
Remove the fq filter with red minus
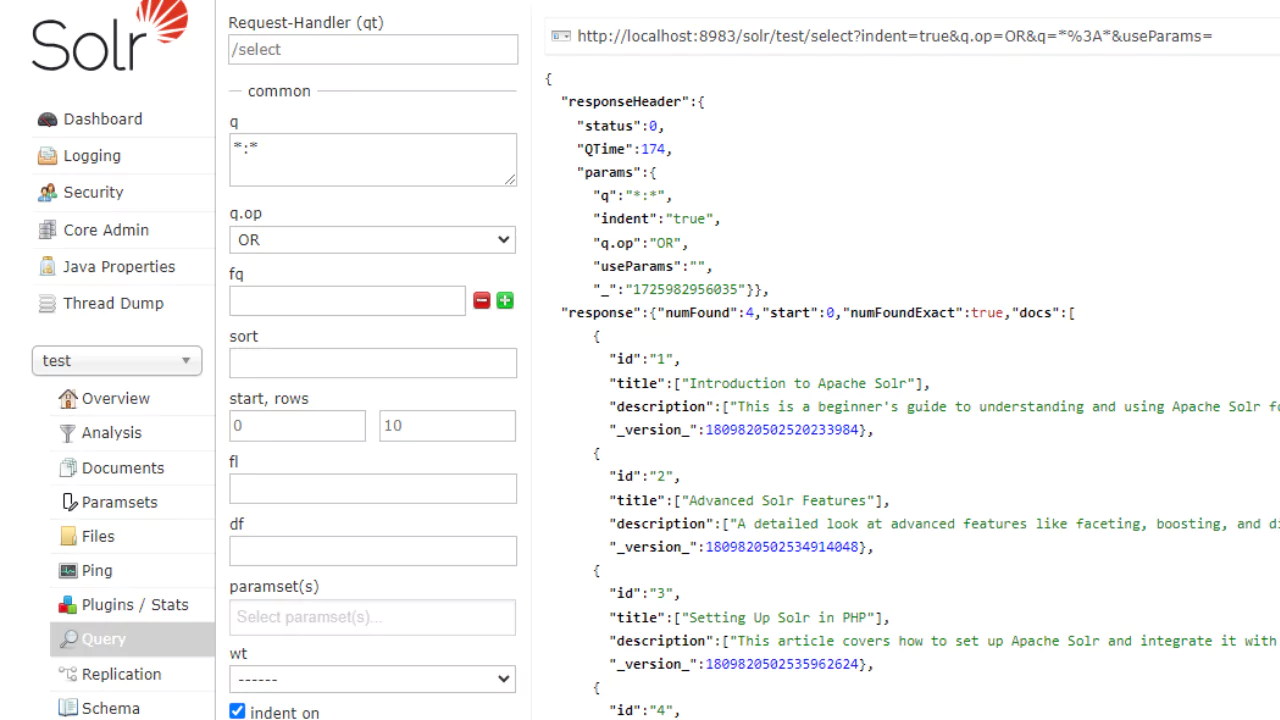click(x=482, y=301)
